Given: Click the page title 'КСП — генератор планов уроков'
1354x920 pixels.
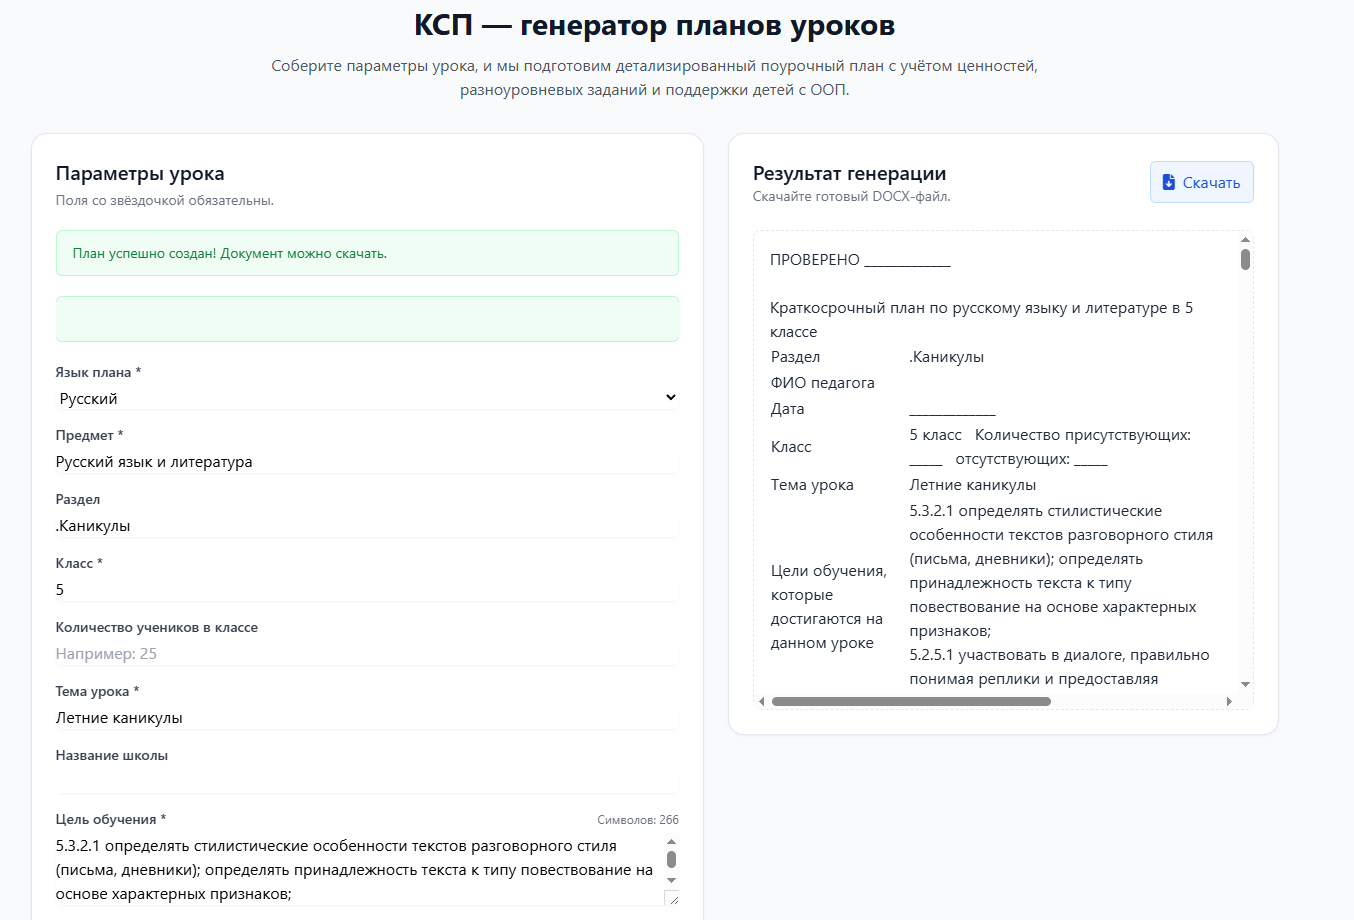Looking at the screenshot, I should [654, 25].
